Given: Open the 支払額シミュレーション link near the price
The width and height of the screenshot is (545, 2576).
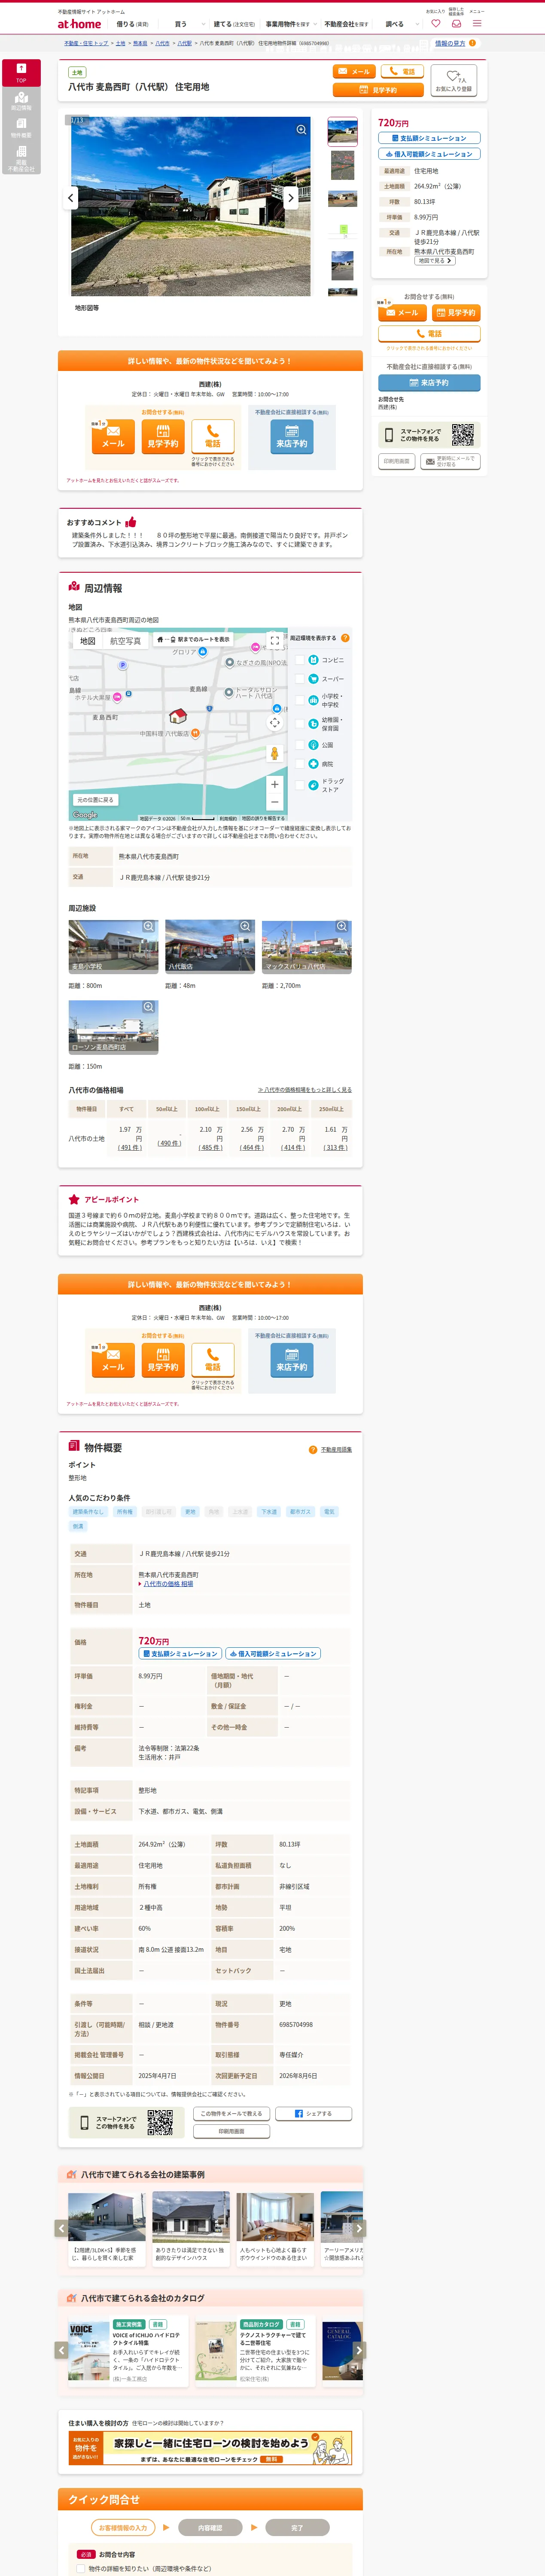Looking at the screenshot, I should pyautogui.click(x=429, y=138).
